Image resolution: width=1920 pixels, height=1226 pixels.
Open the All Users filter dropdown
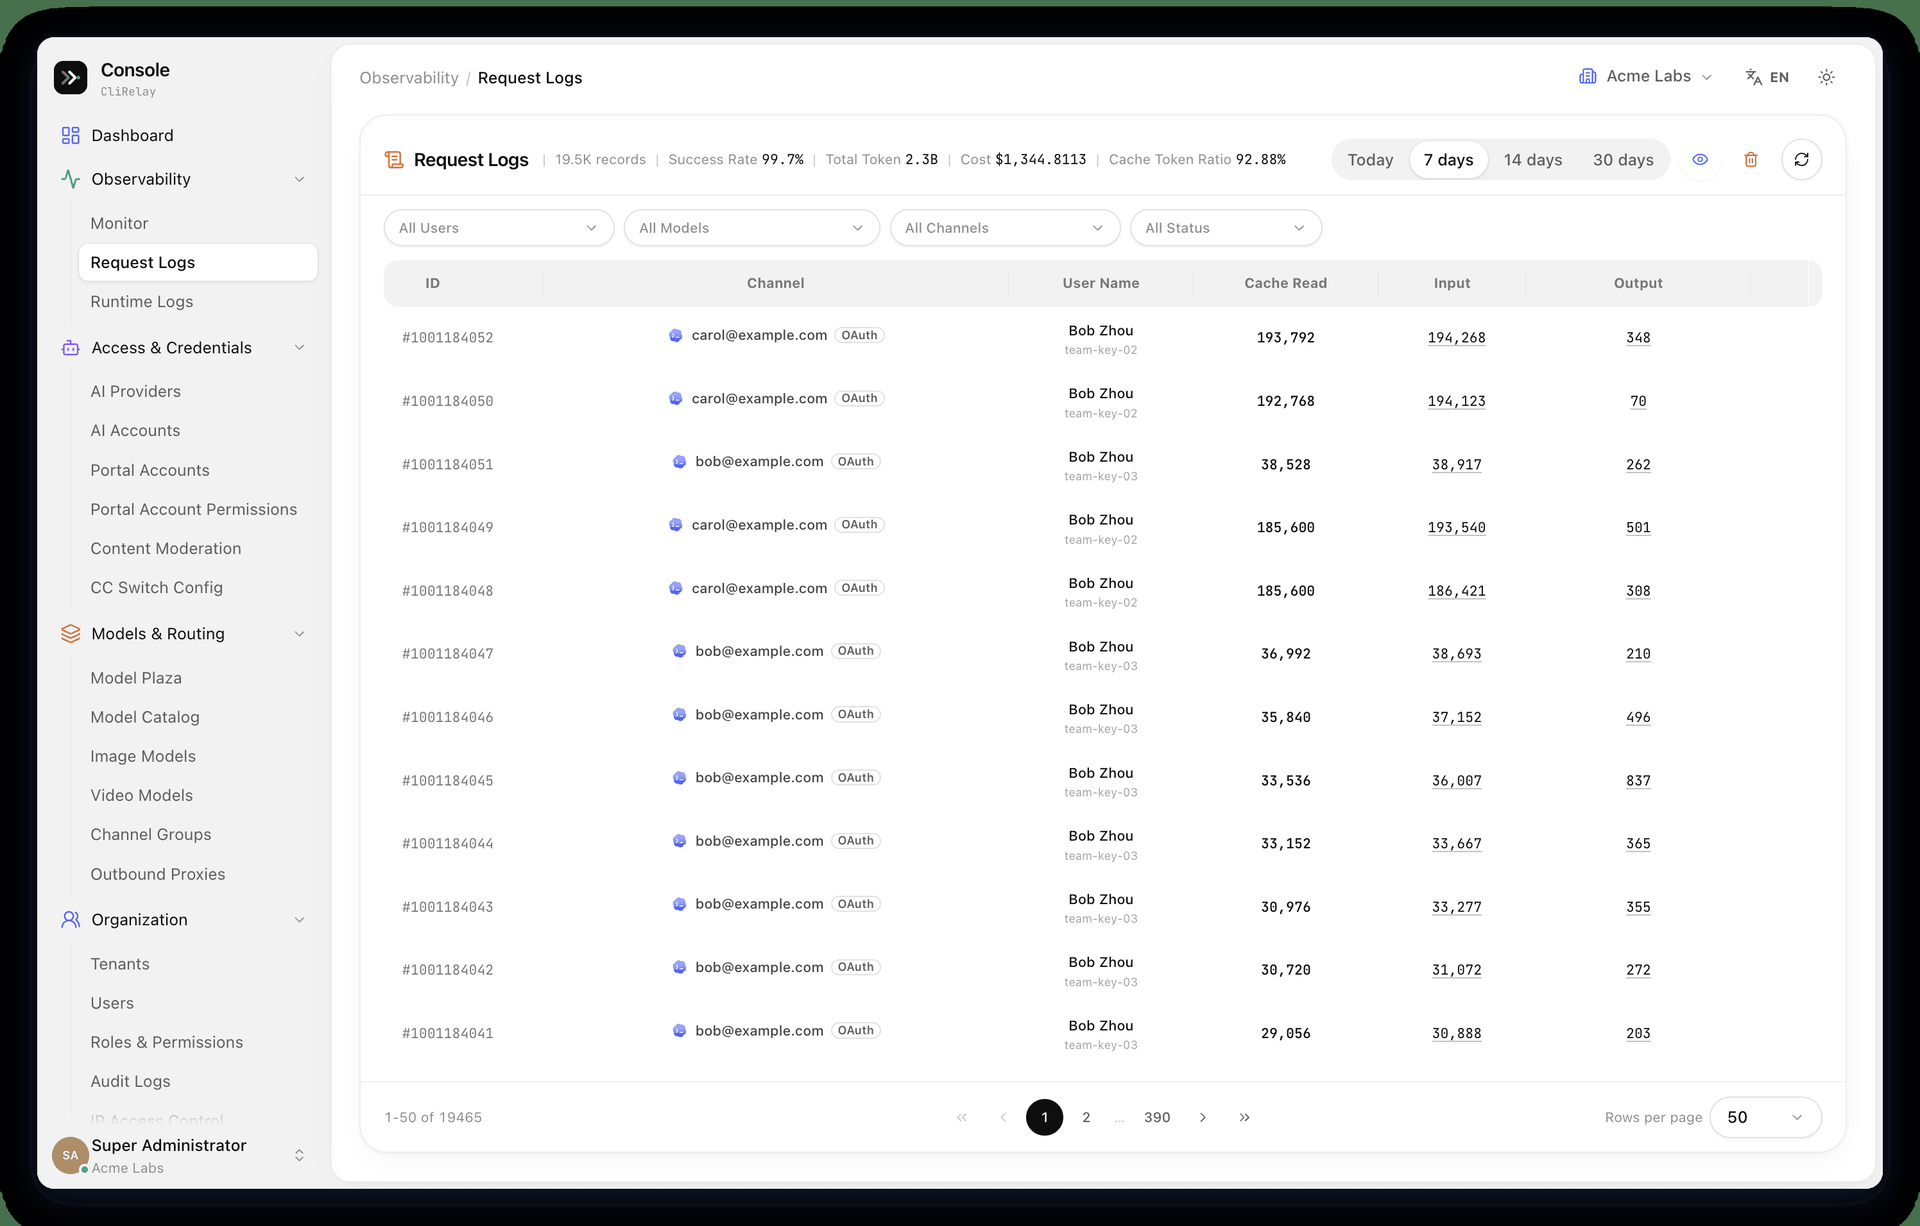pyautogui.click(x=499, y=228)
